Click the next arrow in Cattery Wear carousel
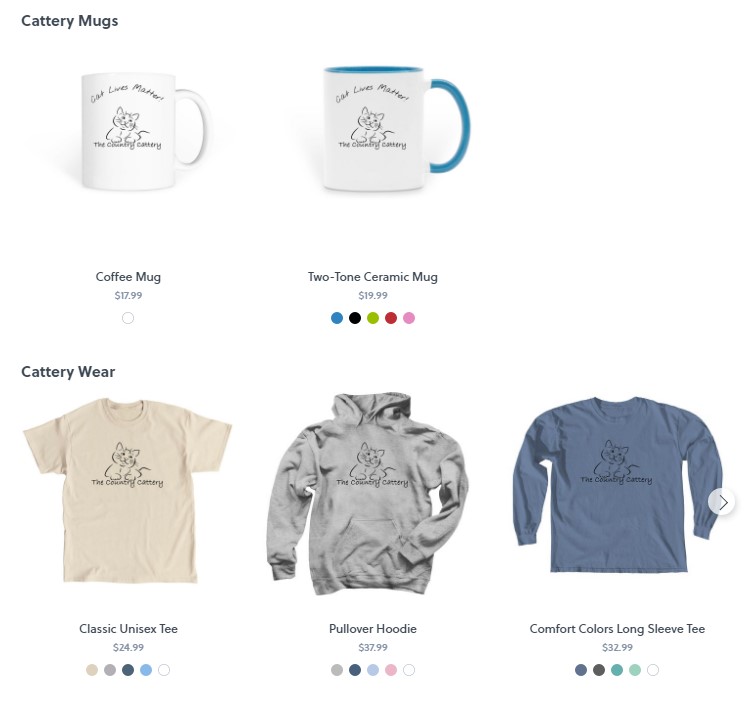 pos(721,502)
